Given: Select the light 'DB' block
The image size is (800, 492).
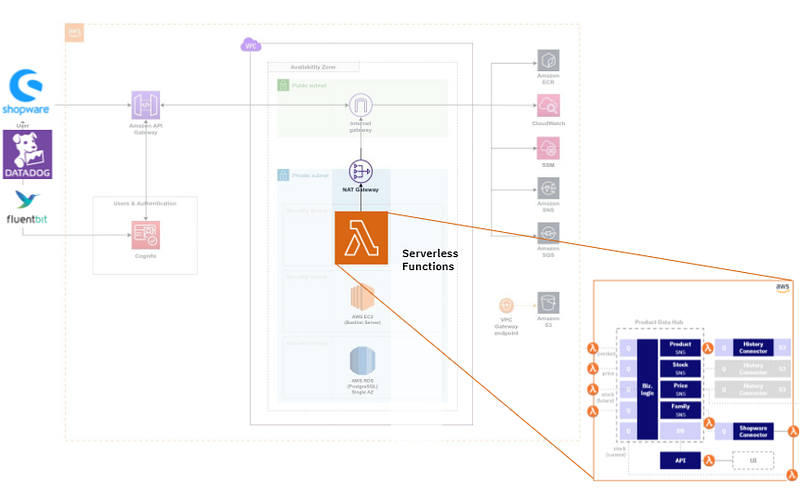Looking at the screenshot, I should point(680,431).
